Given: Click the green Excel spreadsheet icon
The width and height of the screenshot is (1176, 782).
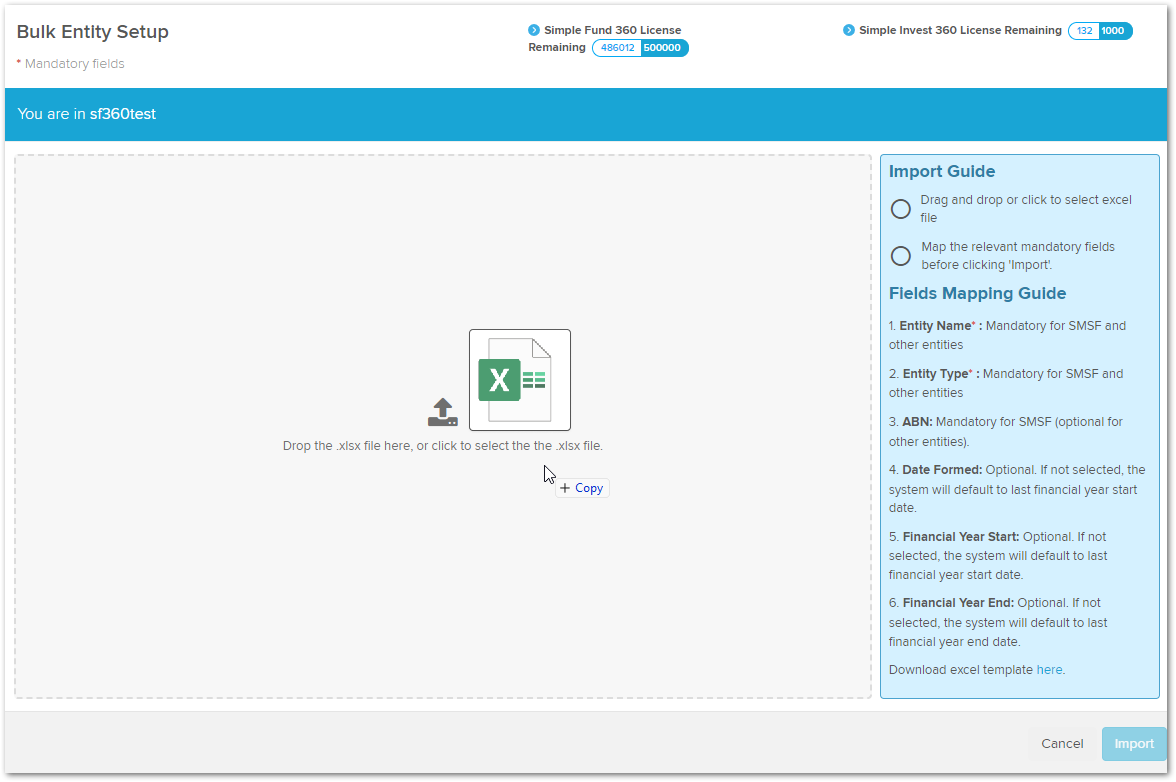Looking at the screenshot, I should point(500,380).
